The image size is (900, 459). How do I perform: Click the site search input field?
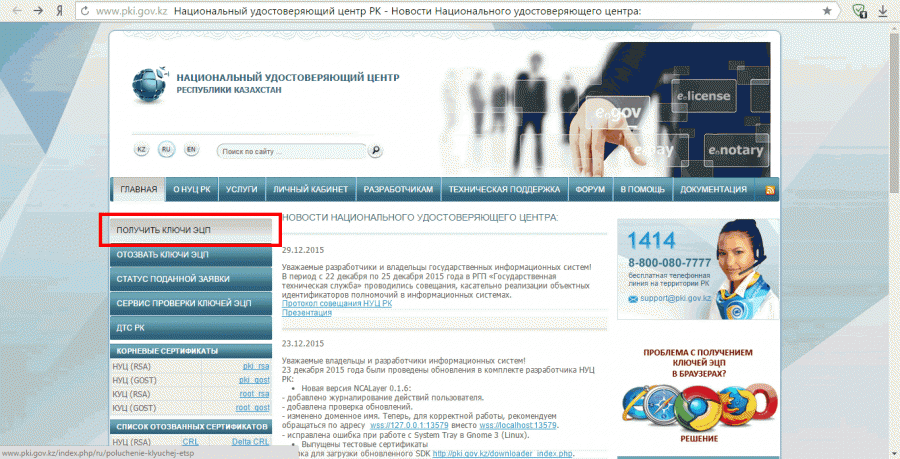pos(290,151)
